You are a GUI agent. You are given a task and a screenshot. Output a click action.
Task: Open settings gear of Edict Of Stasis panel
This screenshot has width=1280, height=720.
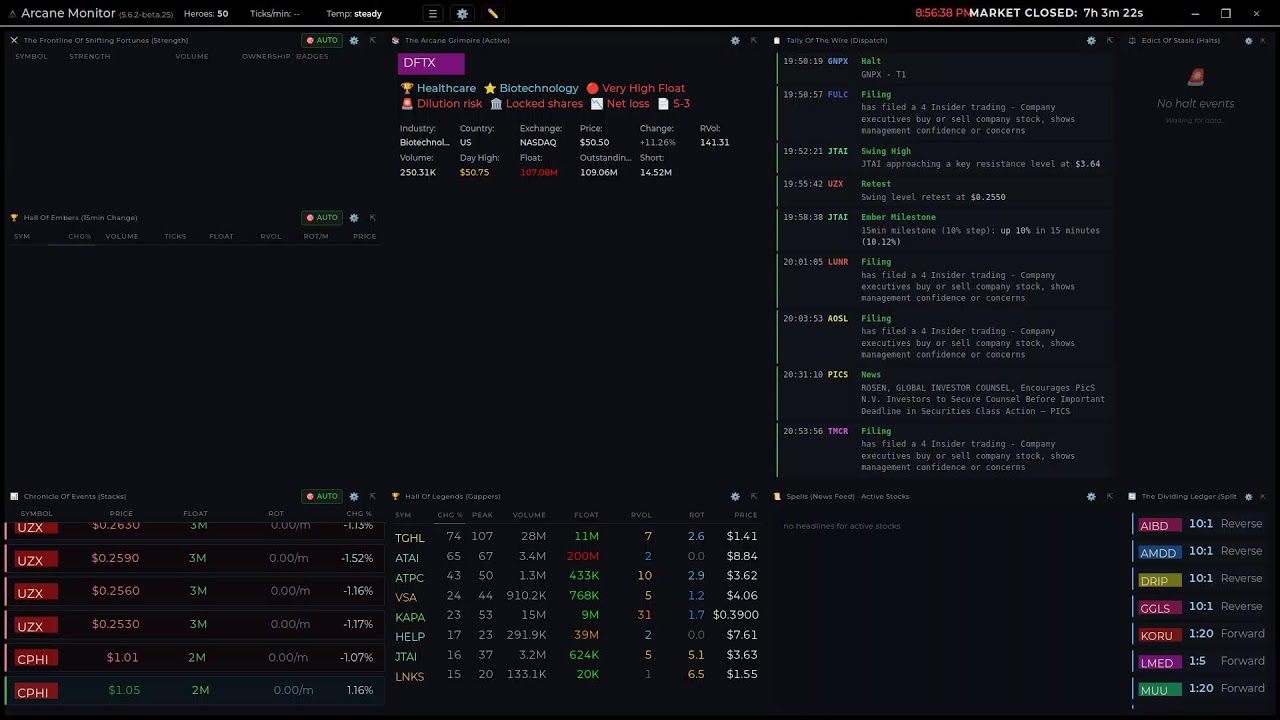[x=1248, y=40]
